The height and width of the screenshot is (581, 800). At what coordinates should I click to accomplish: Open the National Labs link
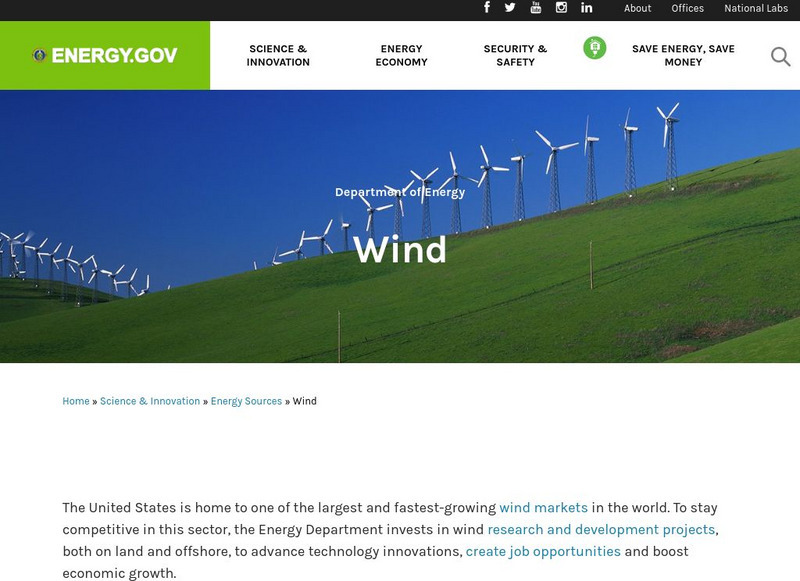tap(756, 8)
